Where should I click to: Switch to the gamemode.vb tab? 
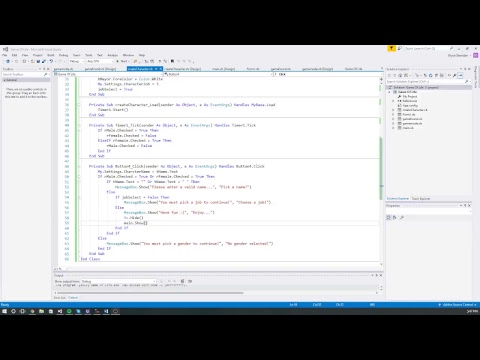(64, 69)
